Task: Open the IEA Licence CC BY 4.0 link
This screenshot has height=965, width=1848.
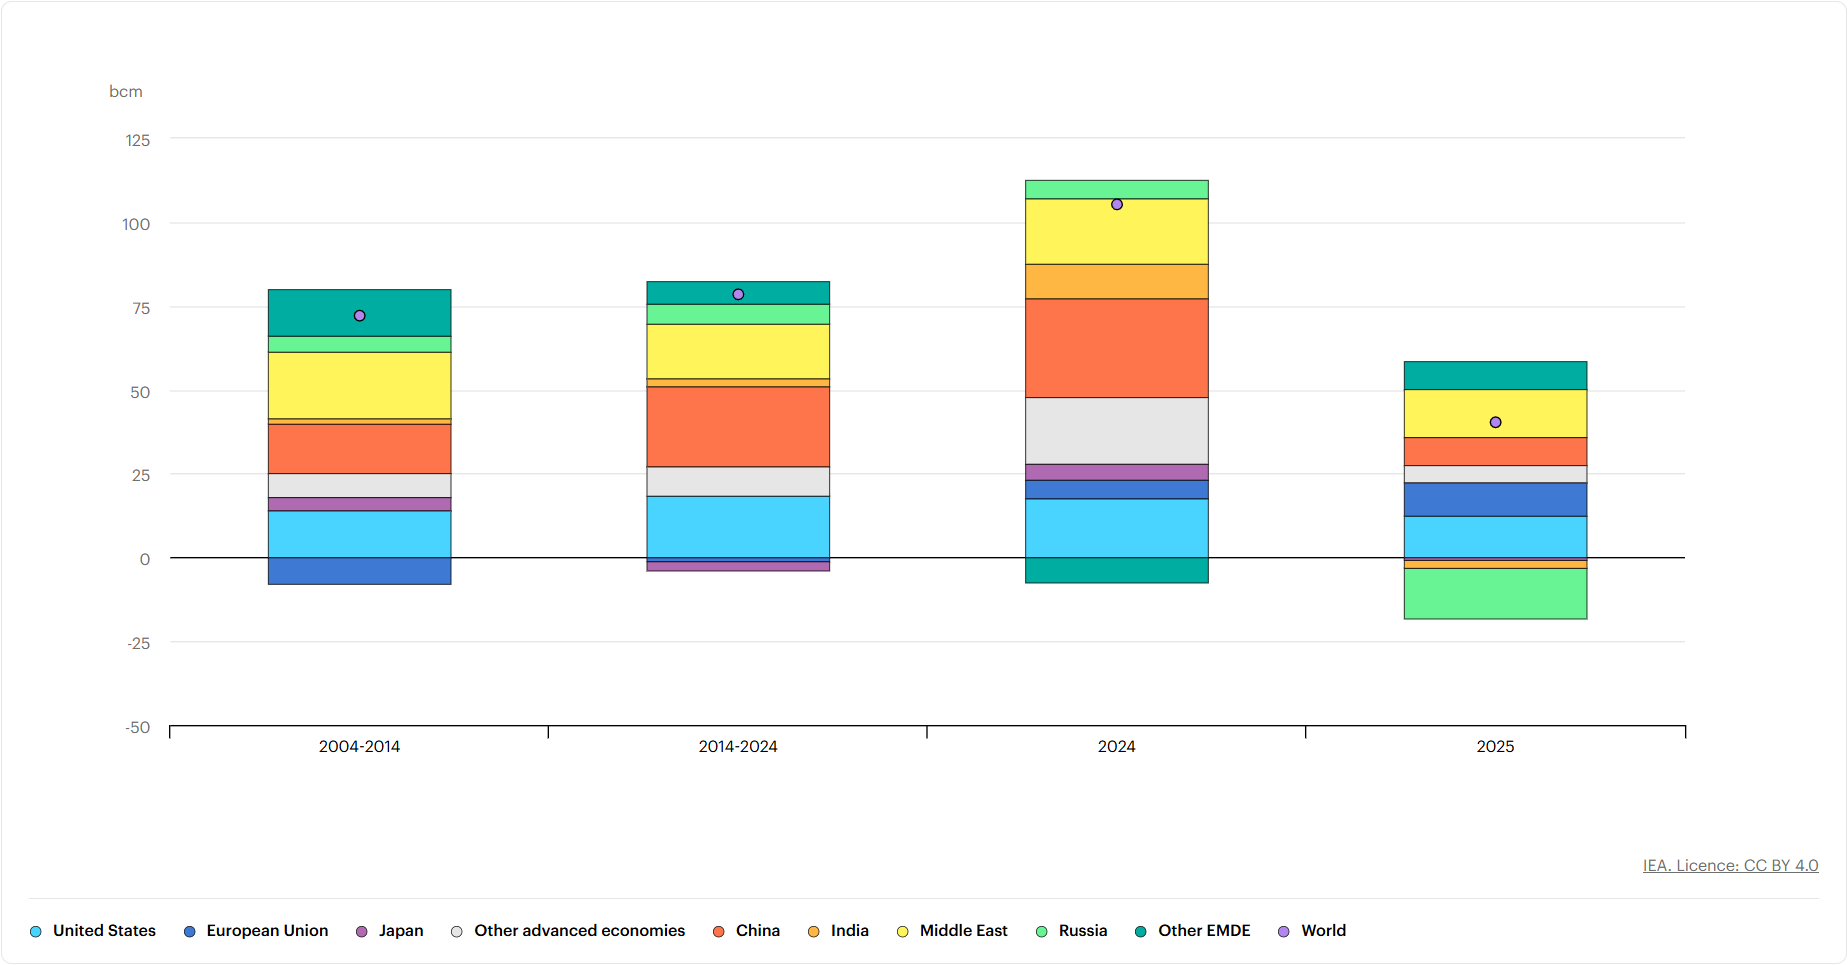Action: 1730,866
